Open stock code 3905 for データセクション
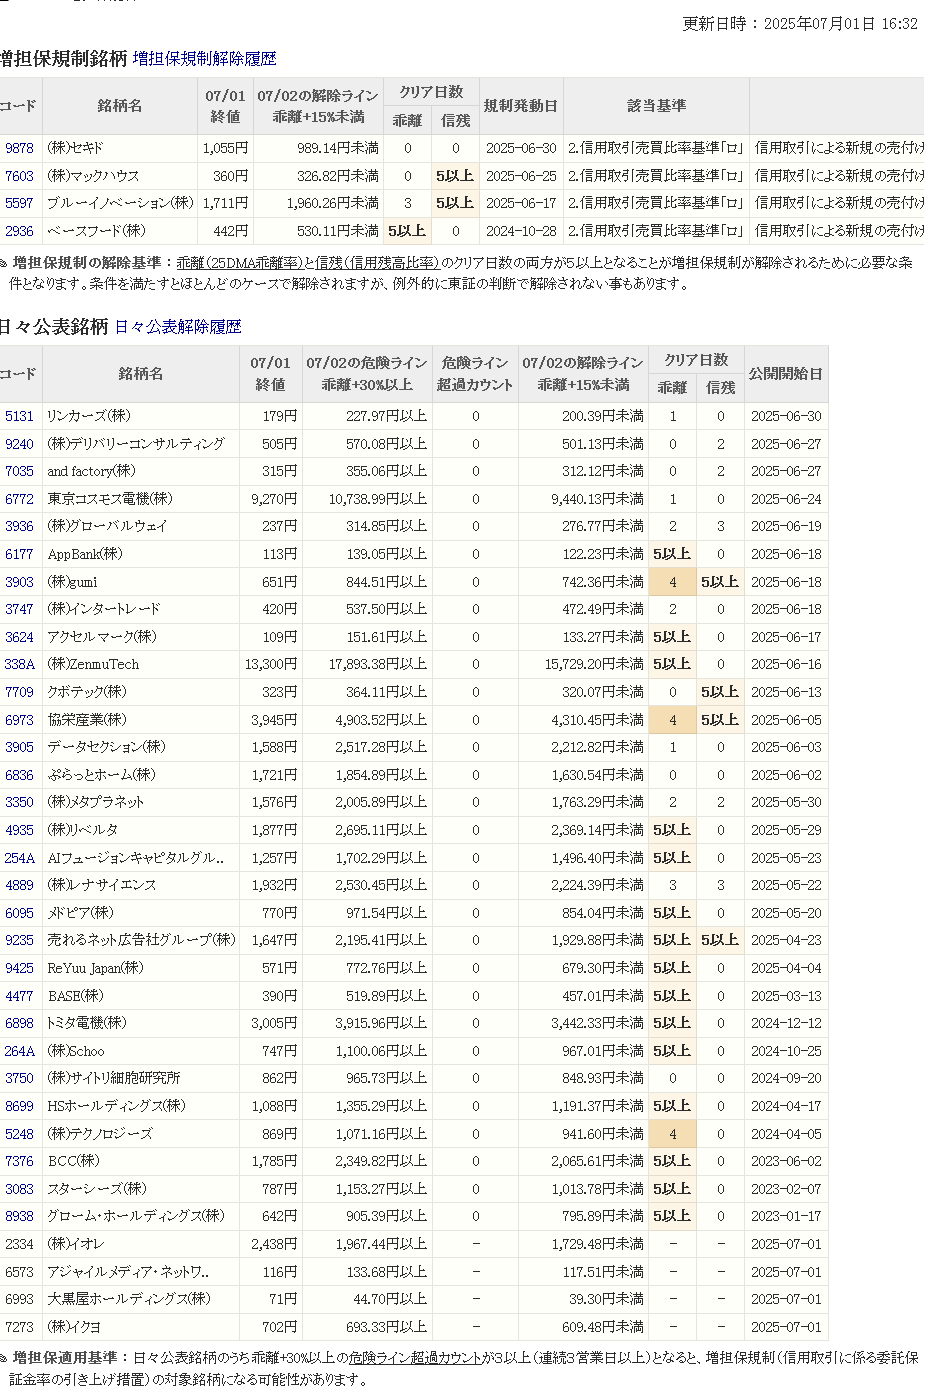 click(x=19, y=747)
